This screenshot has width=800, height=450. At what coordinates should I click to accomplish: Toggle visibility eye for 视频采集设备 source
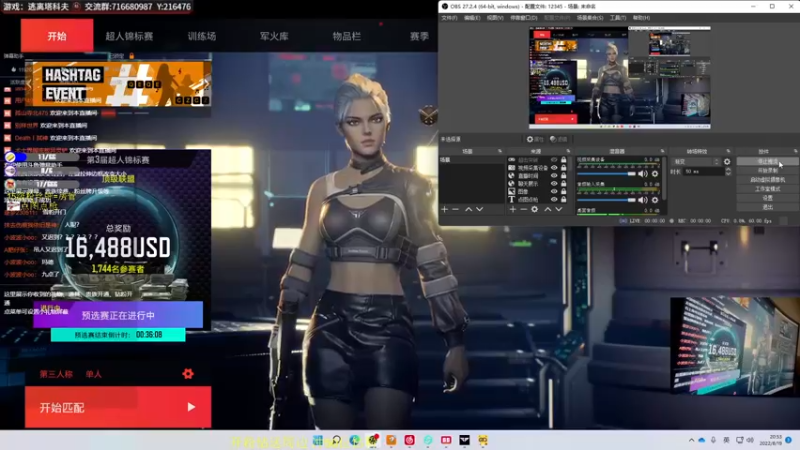pos(554,168)
